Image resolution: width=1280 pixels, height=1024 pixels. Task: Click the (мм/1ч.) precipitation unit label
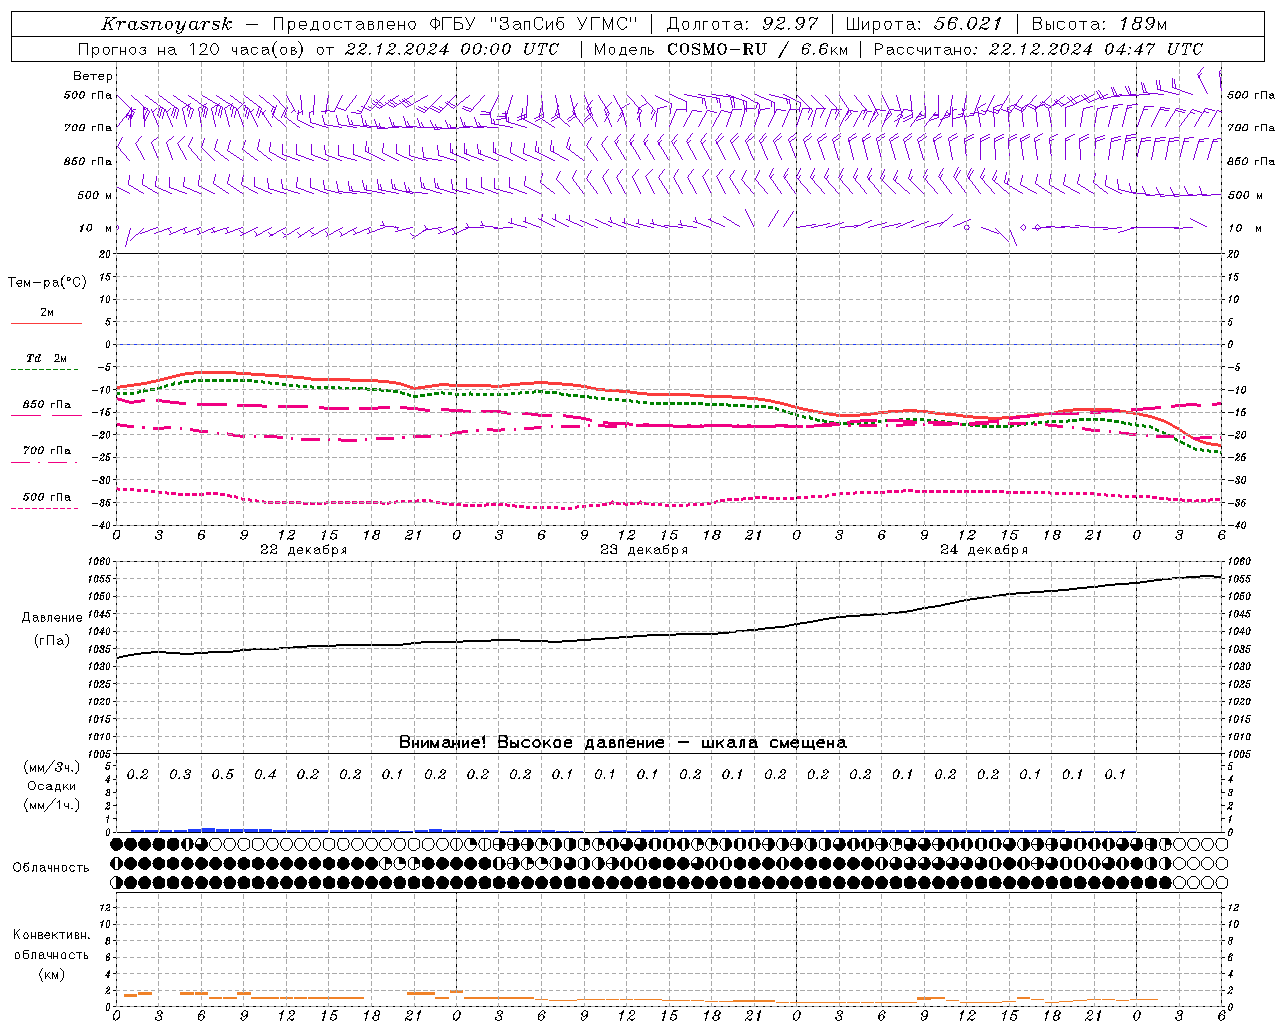click(52, 805)
